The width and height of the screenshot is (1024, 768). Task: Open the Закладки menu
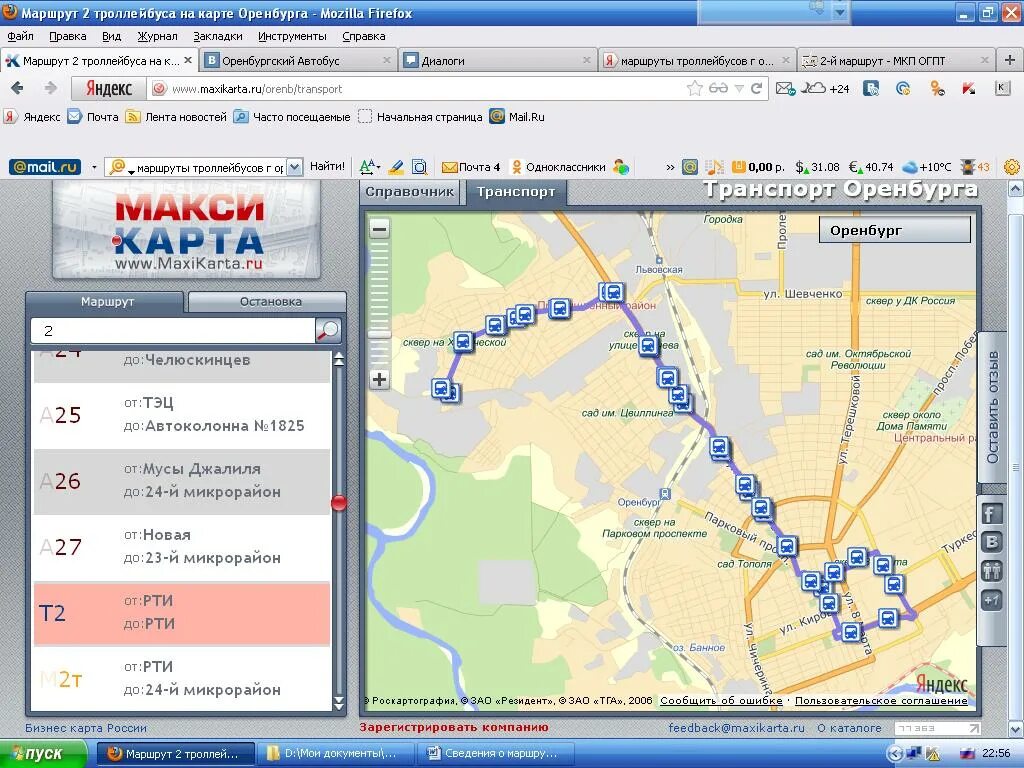click(217, 36)
